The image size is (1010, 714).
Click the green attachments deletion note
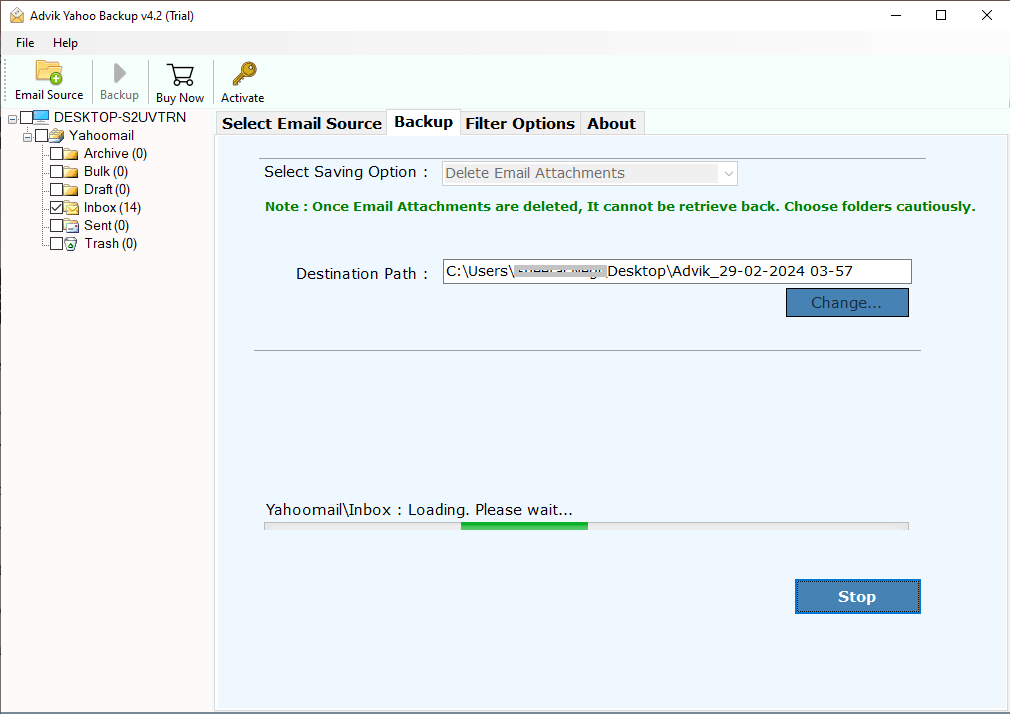click(x=620, y=206)
